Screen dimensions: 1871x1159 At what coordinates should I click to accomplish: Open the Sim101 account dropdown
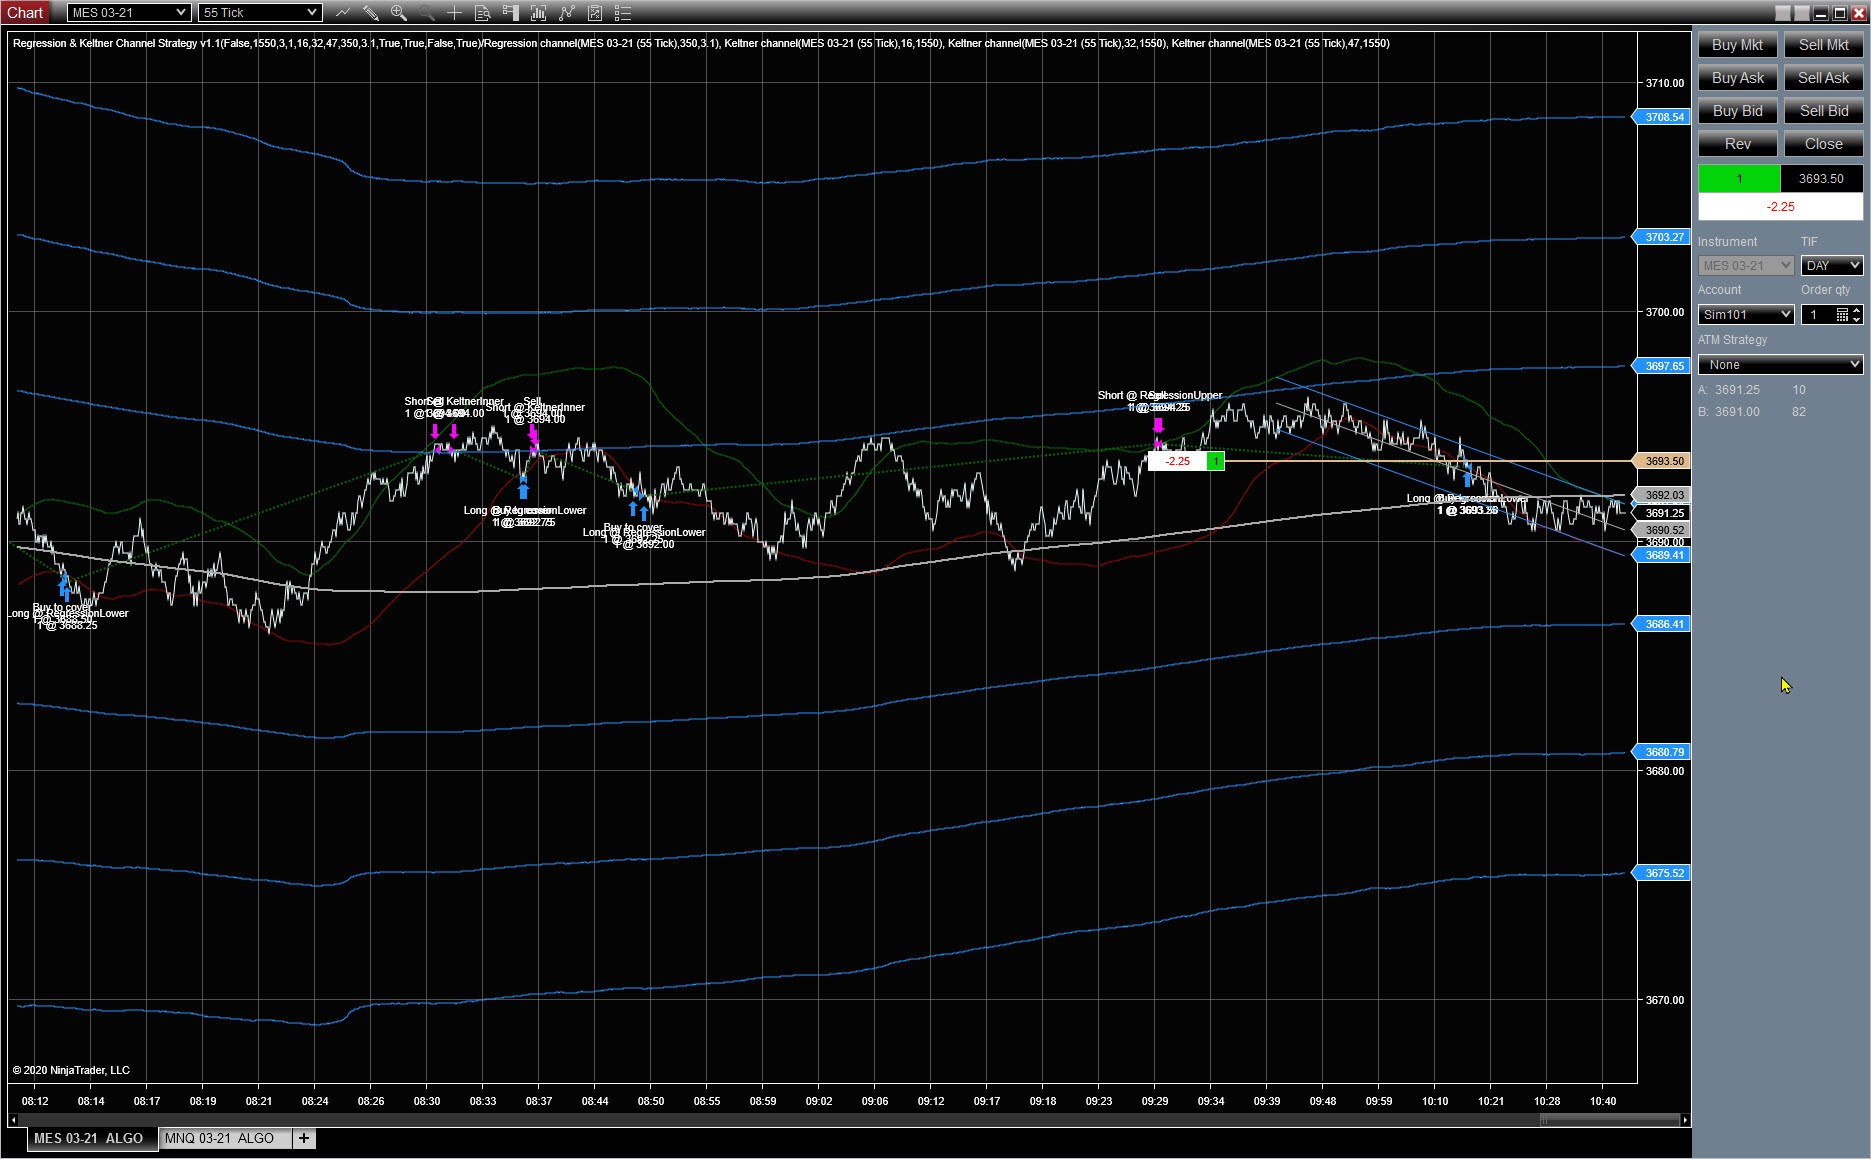(1746, 314)
